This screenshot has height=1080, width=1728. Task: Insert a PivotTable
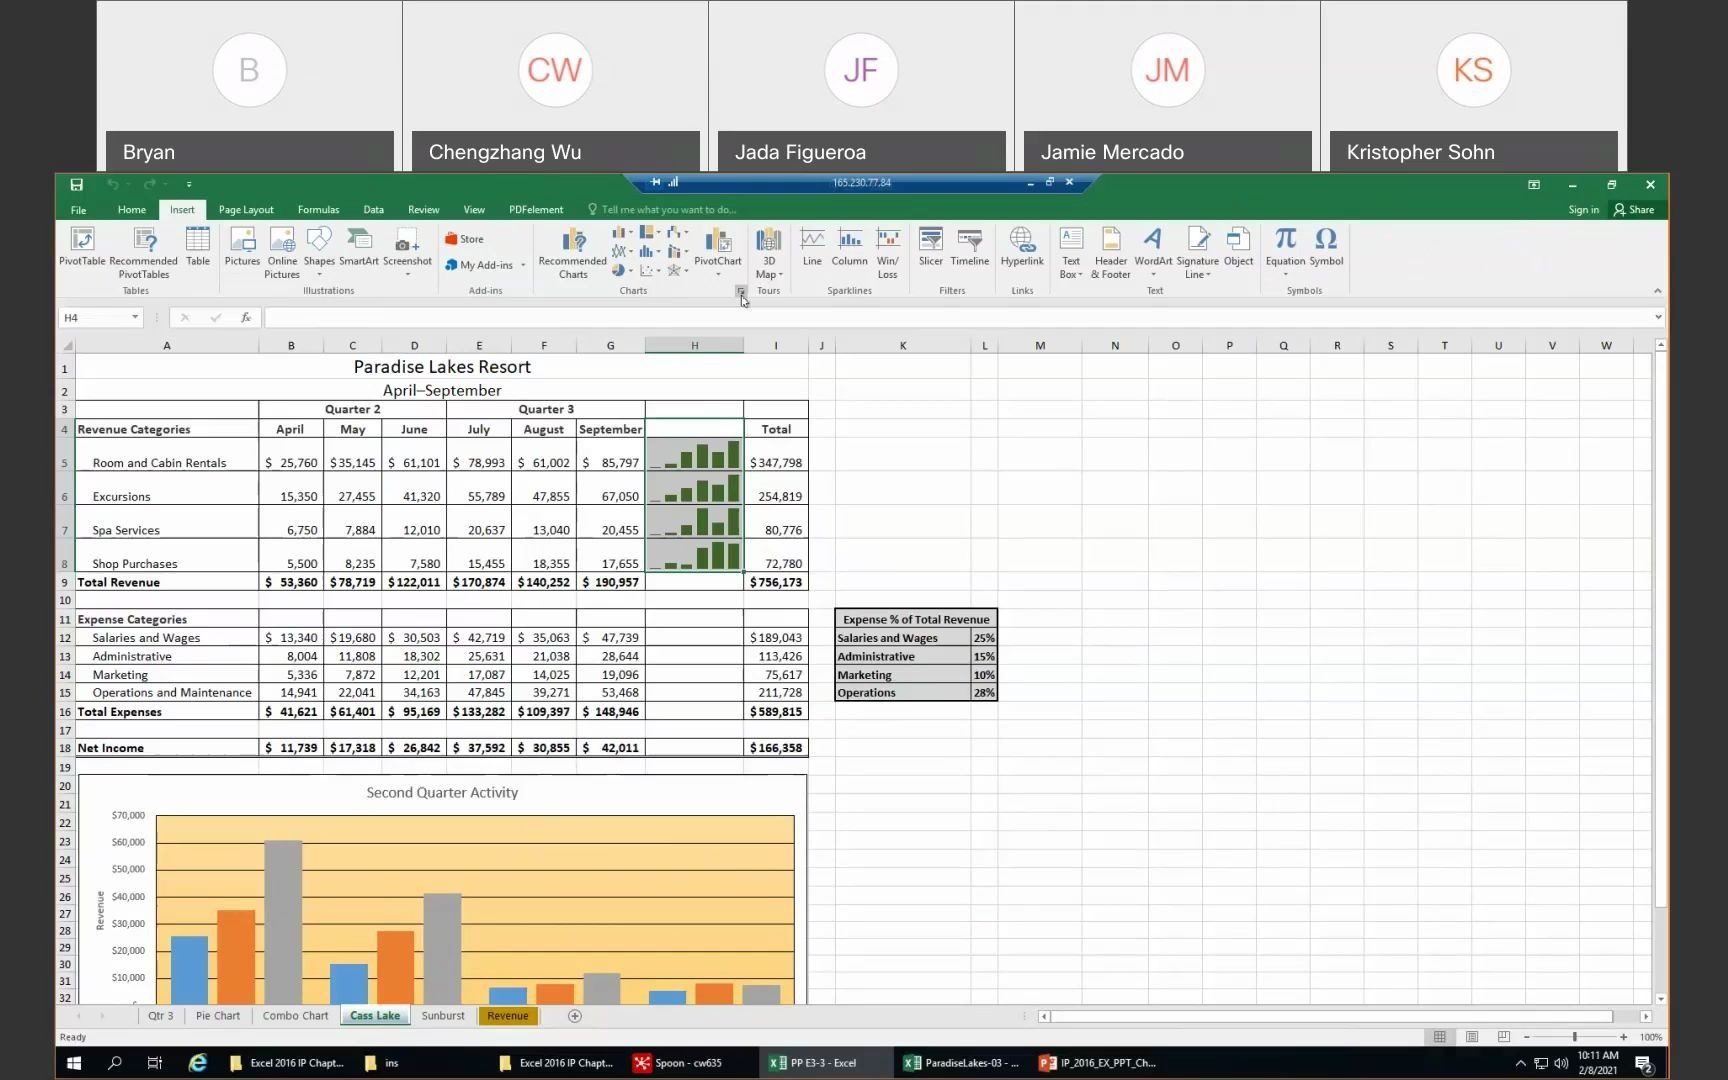click(82, 247)
